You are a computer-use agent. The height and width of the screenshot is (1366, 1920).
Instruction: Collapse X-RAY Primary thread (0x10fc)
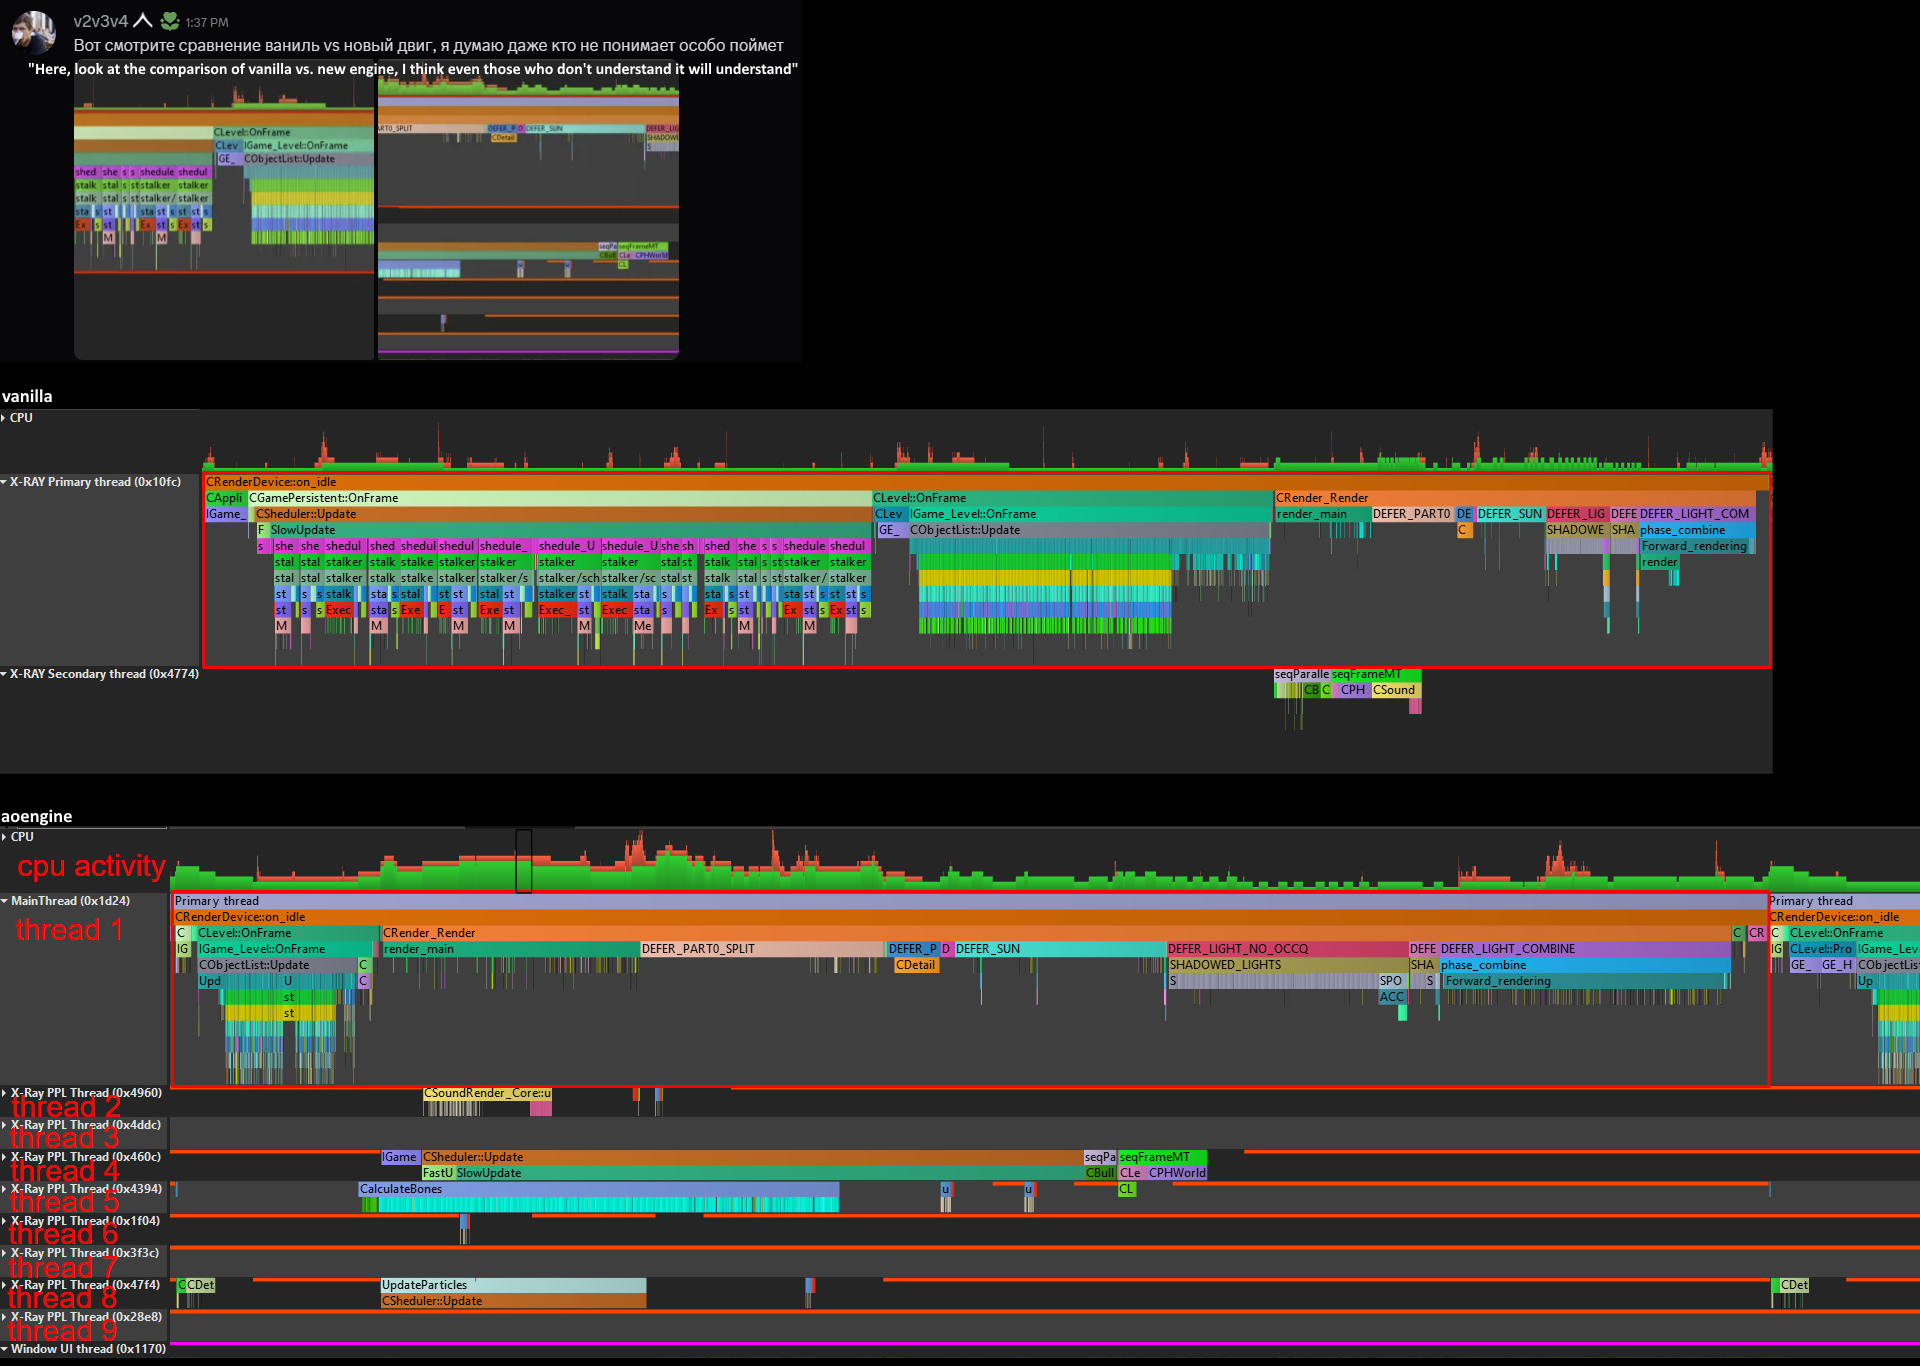tap(4, 482)
